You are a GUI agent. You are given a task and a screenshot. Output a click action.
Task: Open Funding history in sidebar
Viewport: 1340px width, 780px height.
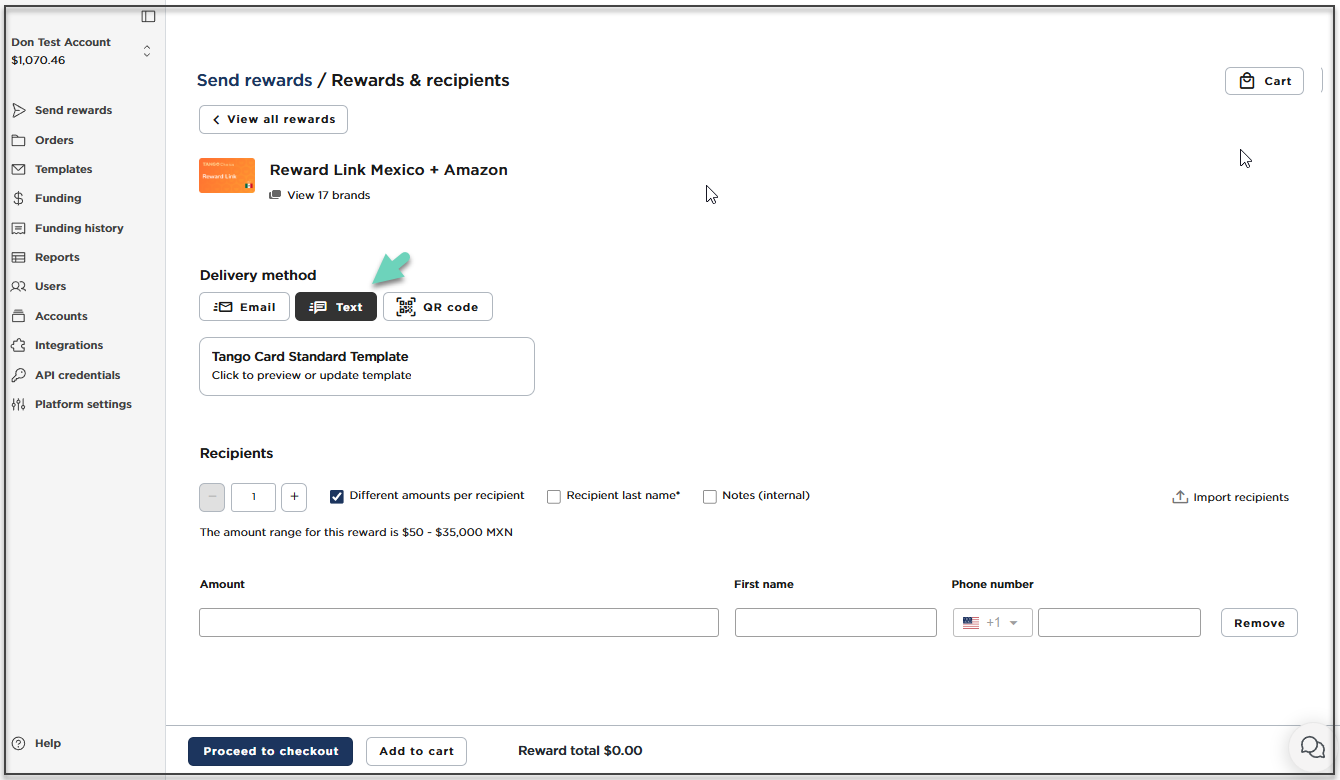pos(79,228)
